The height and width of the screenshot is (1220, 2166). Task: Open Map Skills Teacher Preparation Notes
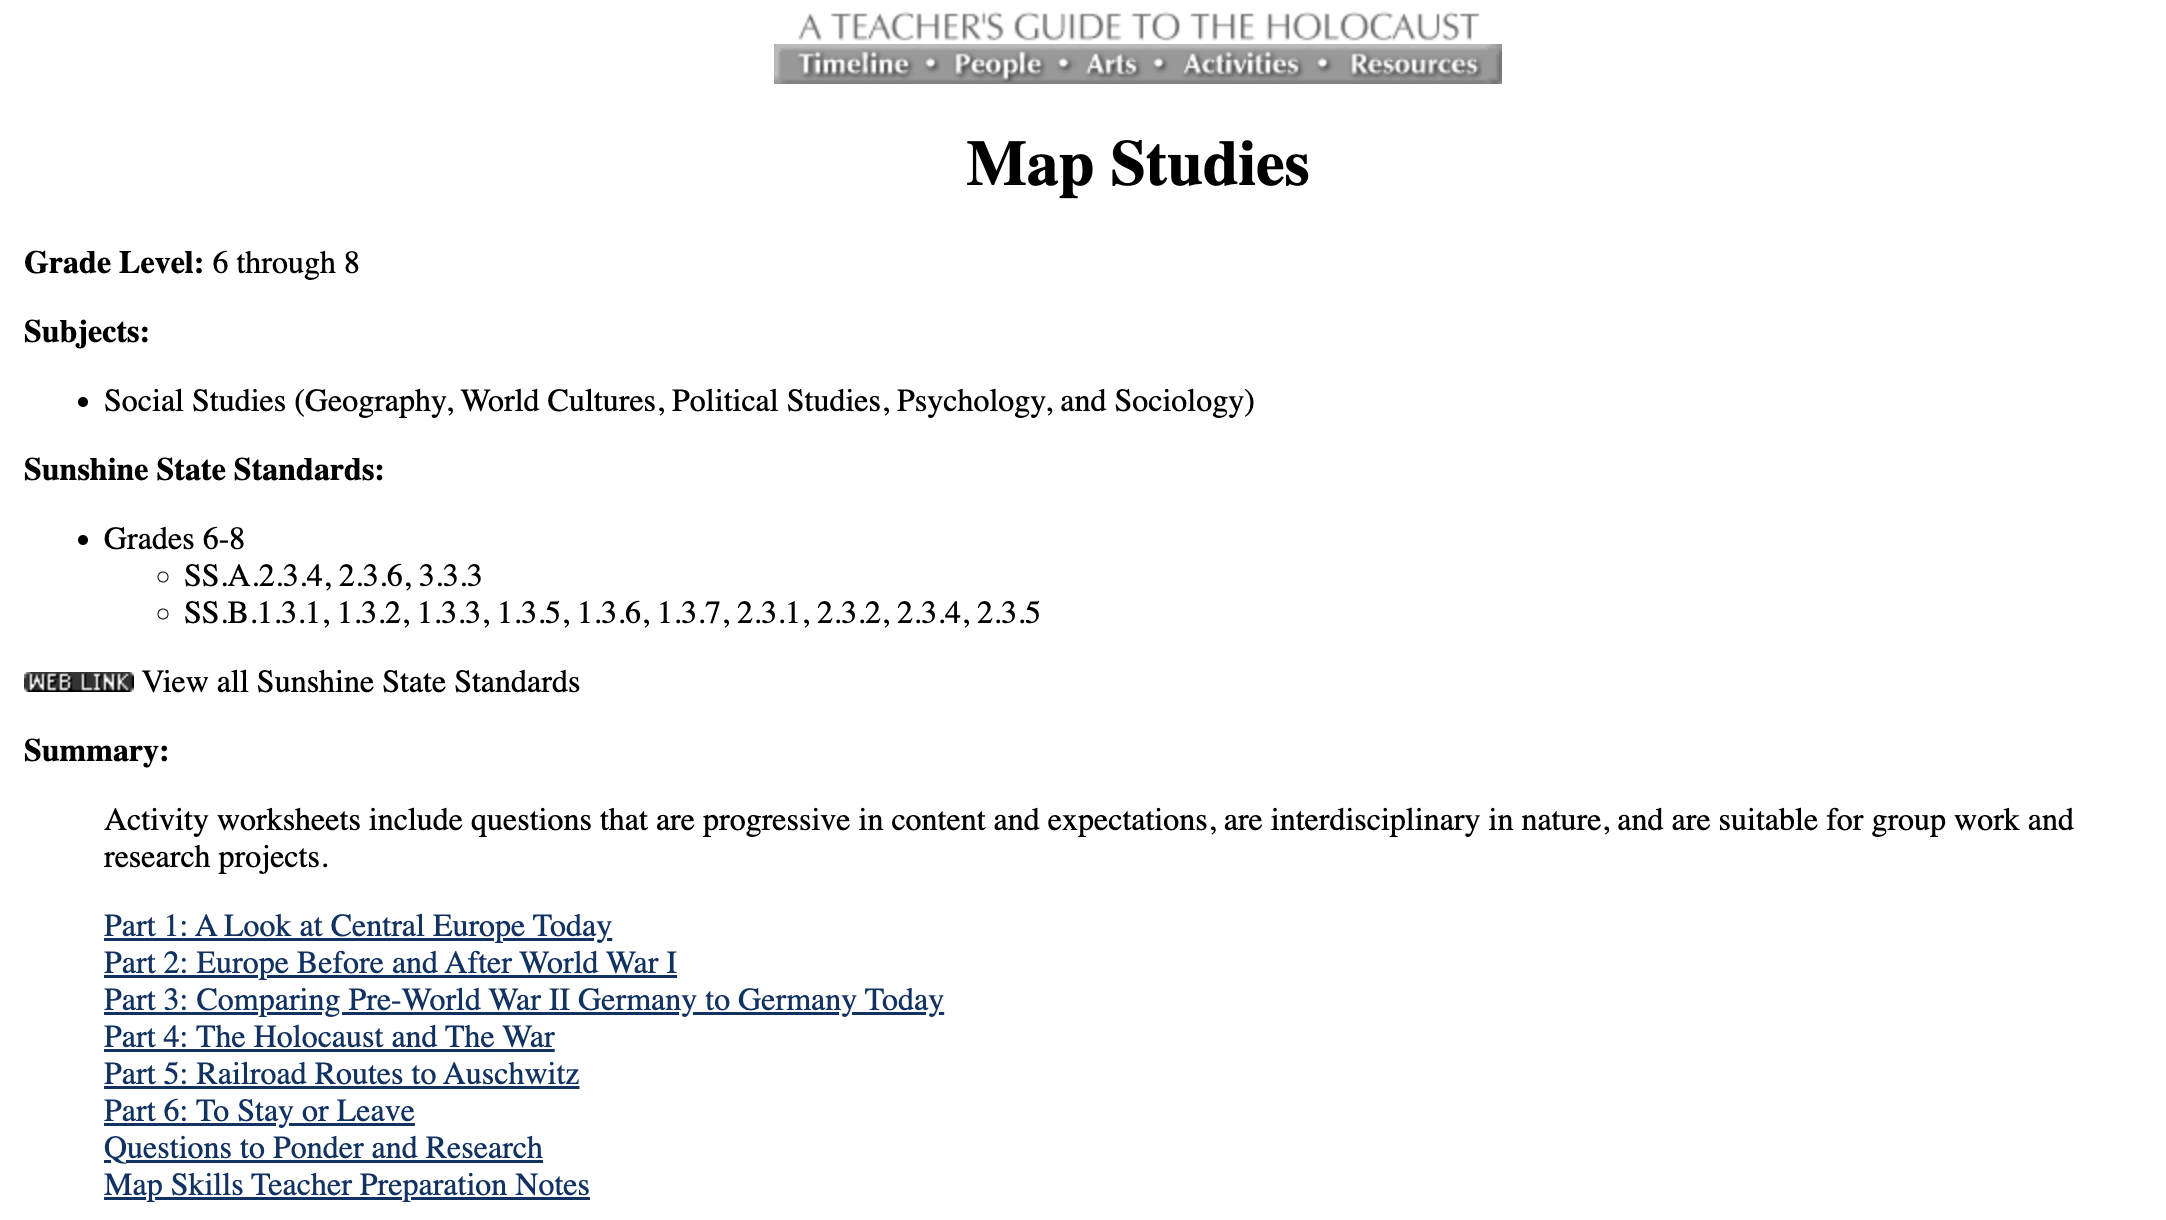tap(346, 1185)
